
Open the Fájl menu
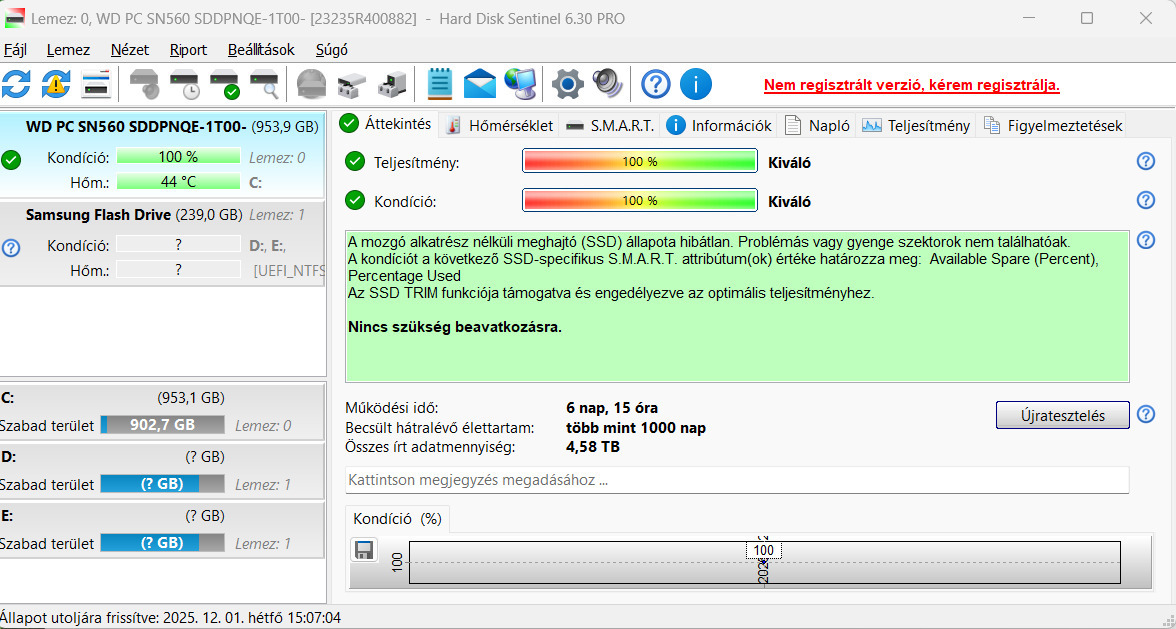tap(15, 49)
